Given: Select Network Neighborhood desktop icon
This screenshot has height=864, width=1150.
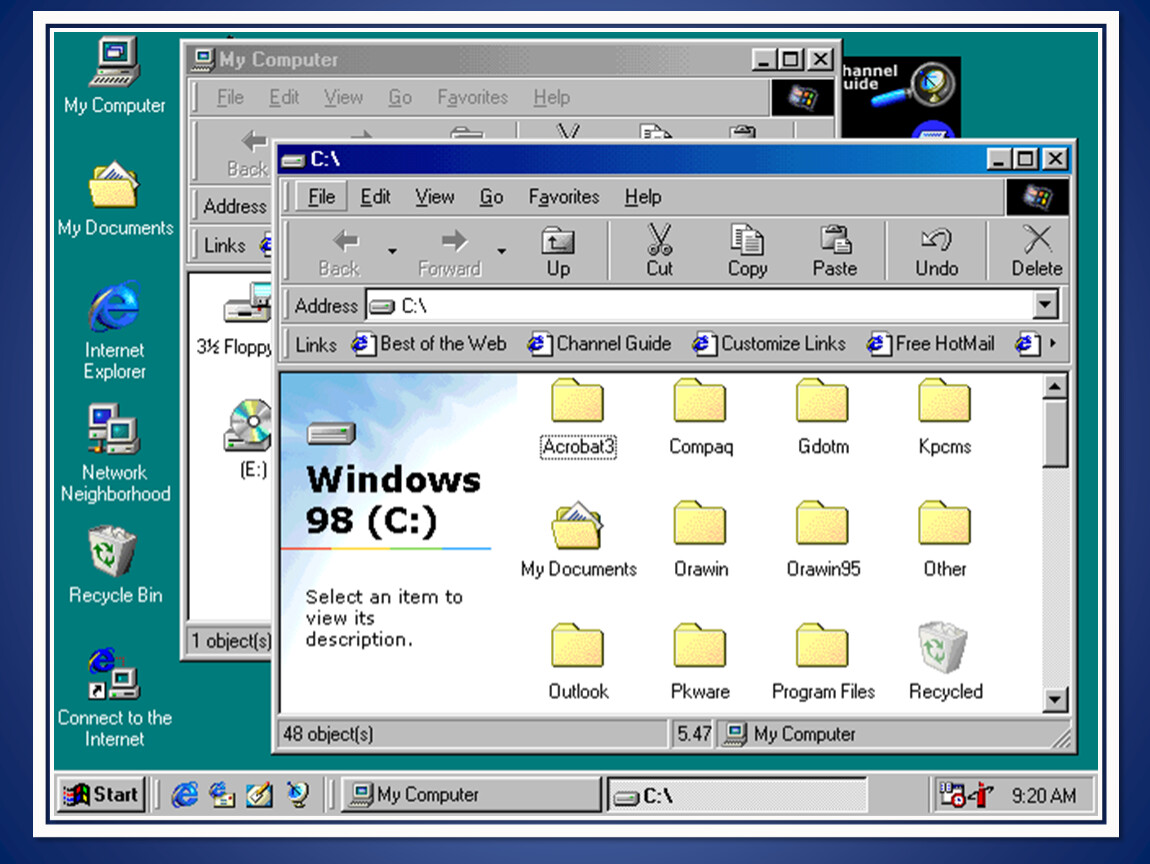Looking at the screenshot, I should coord(114,453).
